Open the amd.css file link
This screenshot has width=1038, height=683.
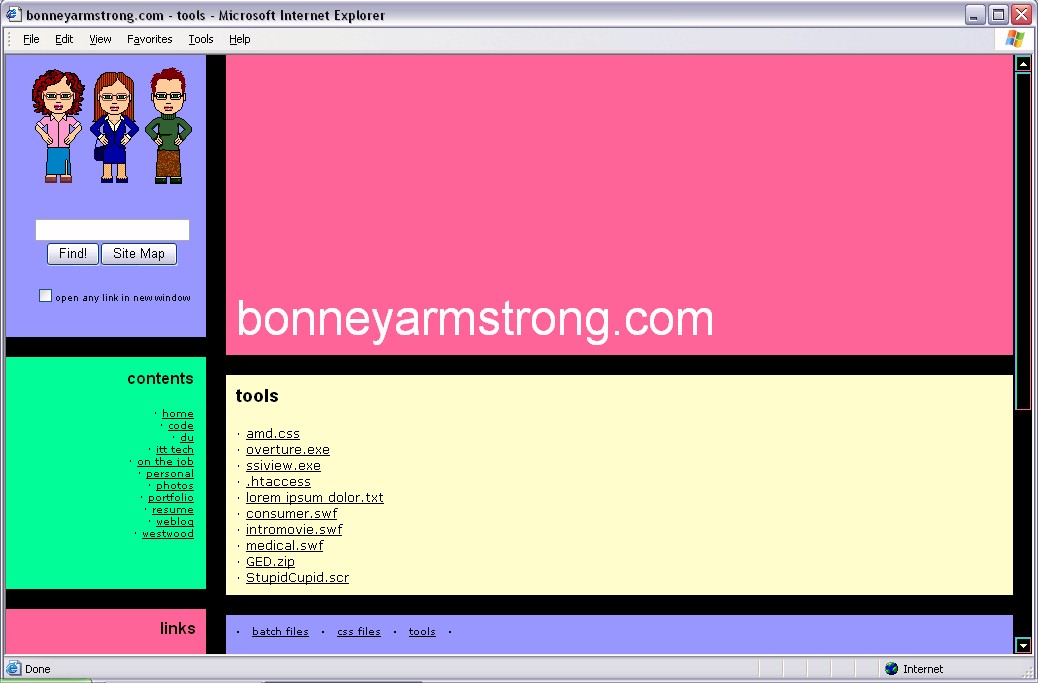click(273, 434)
